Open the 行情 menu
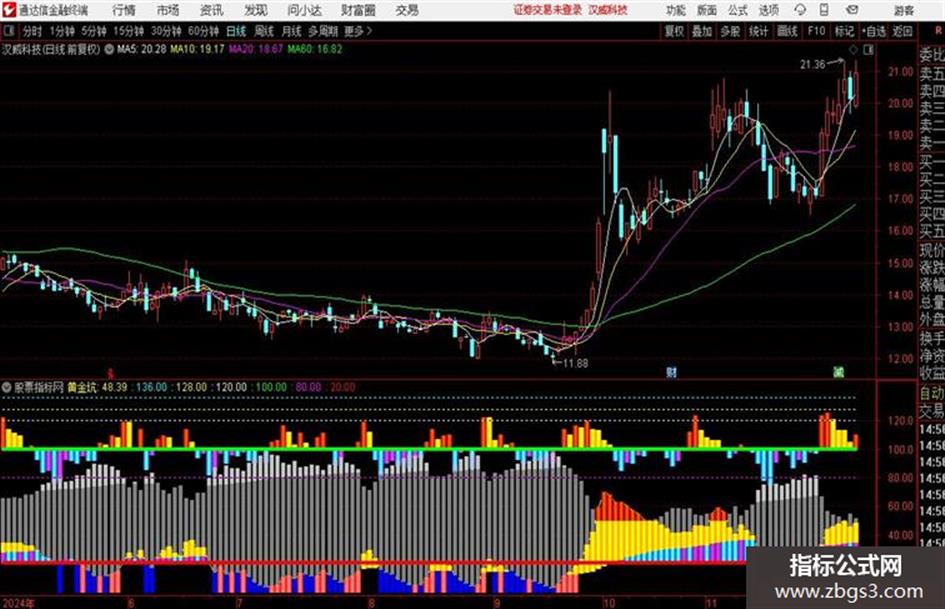Screen dimensions: 945x609 click(x=124, y=10)
